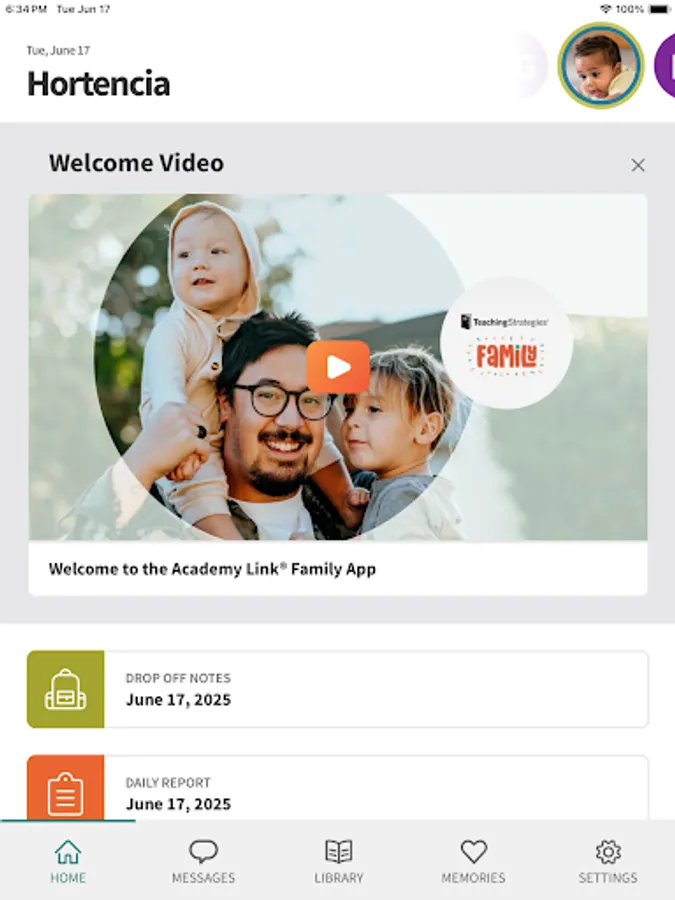Open the Settings tab
This screenshot has width=675, height=900.
click(x=608, y=861)
